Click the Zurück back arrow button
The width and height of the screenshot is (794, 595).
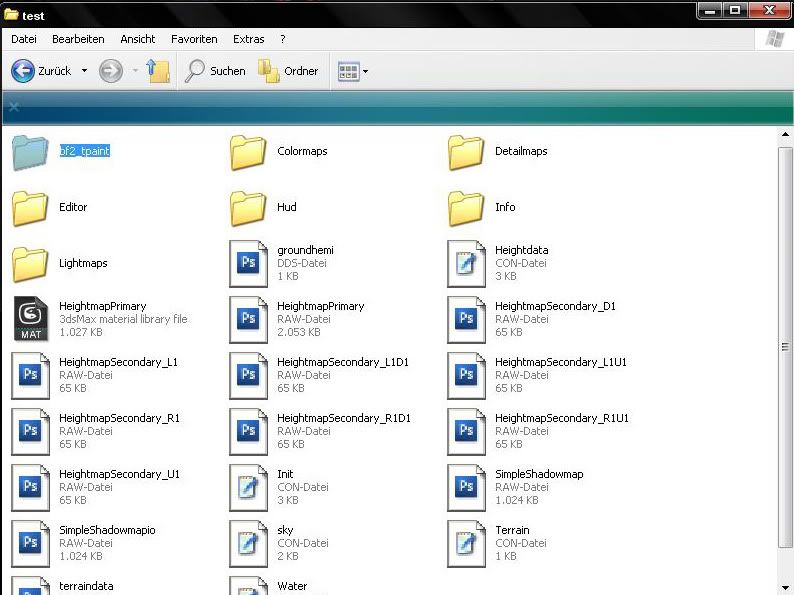pos(23,71)
